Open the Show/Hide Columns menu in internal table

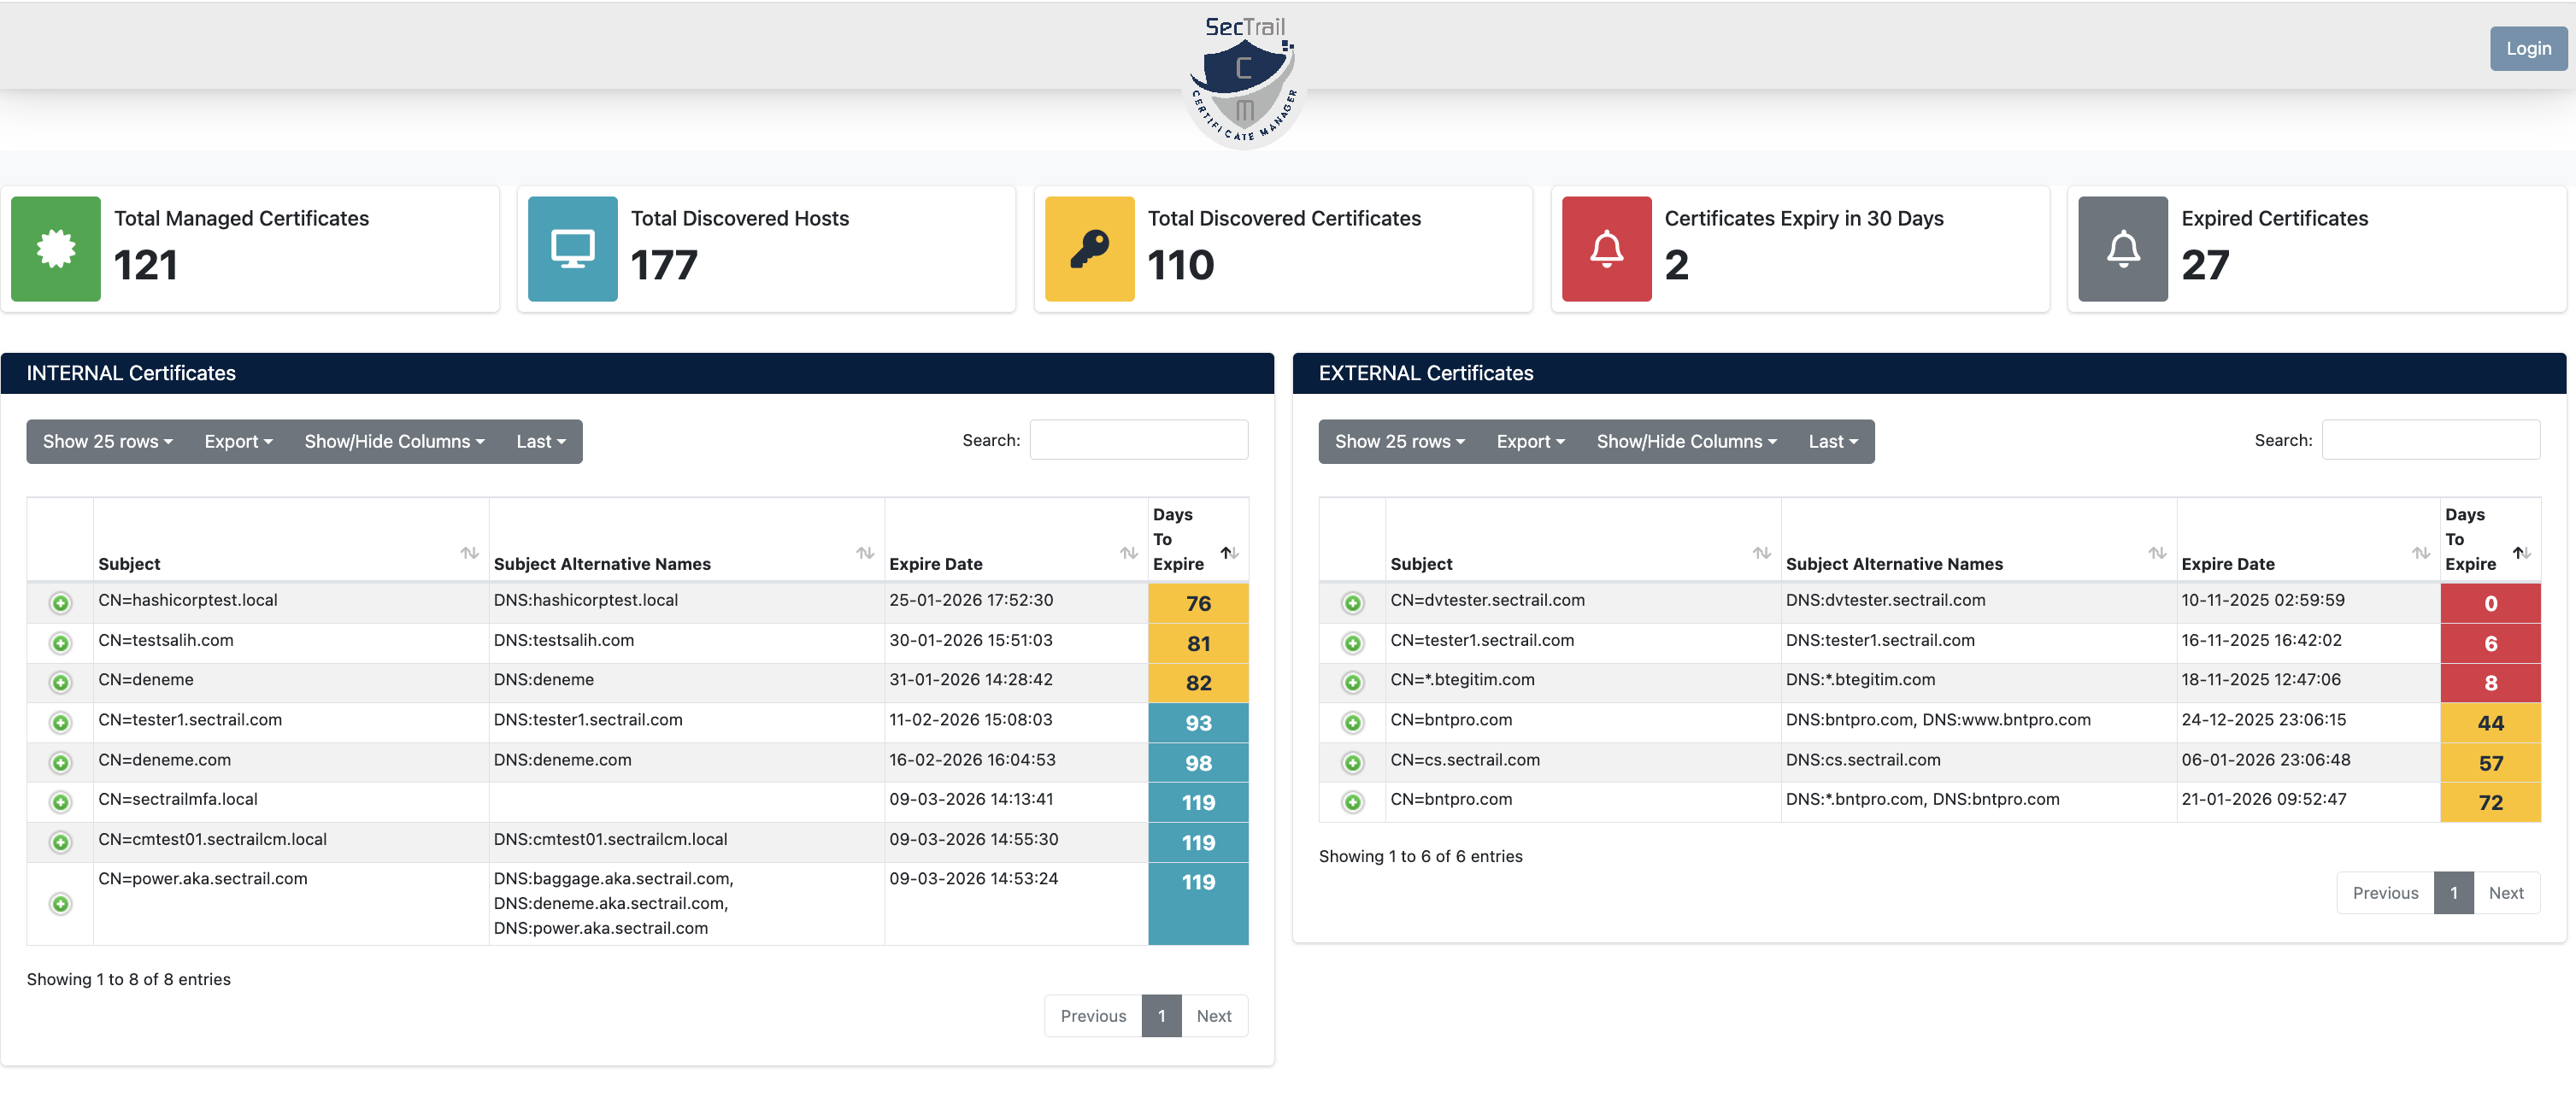click(394, 441)
